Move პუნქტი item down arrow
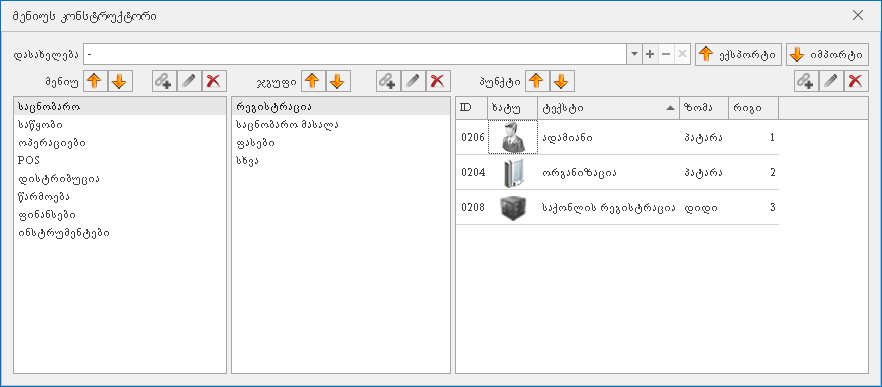 click(562, 82)
